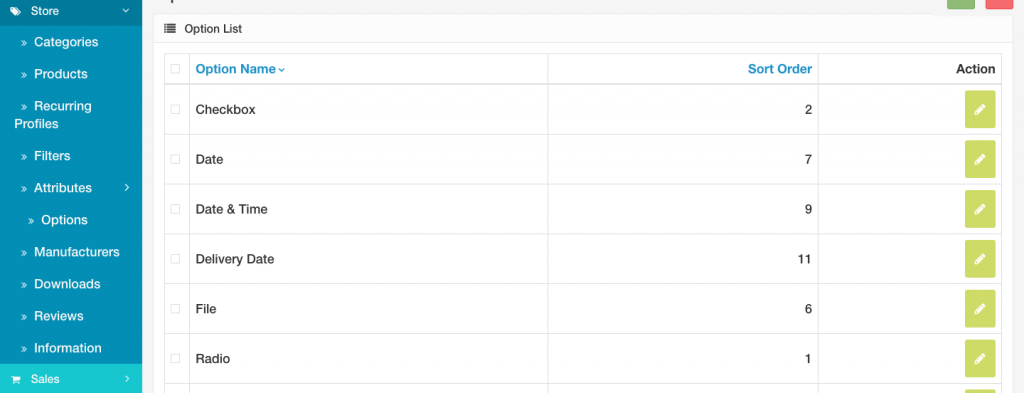
Task: Toggle the select-all checkbox in table header
Action: (175, 69)
